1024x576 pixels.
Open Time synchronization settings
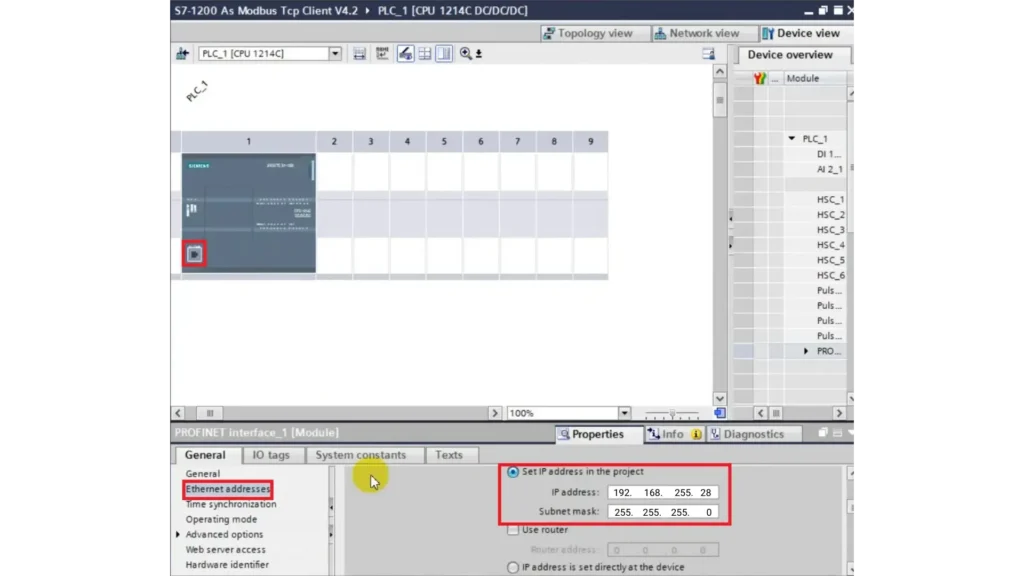point(230,504)
